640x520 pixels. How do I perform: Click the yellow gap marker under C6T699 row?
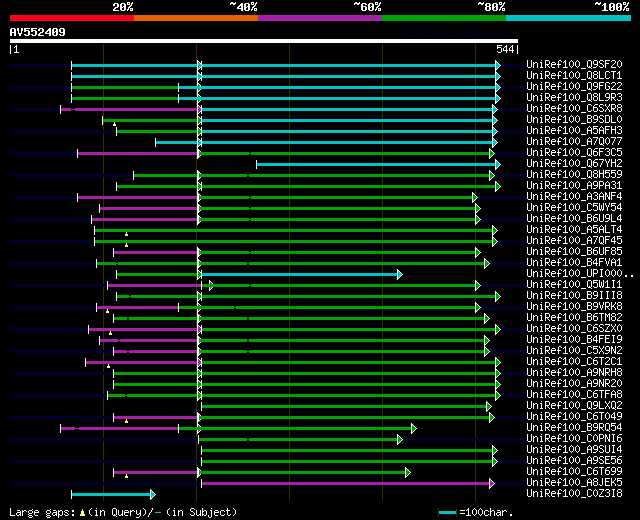pyautogui.click(x=127, y=476)
